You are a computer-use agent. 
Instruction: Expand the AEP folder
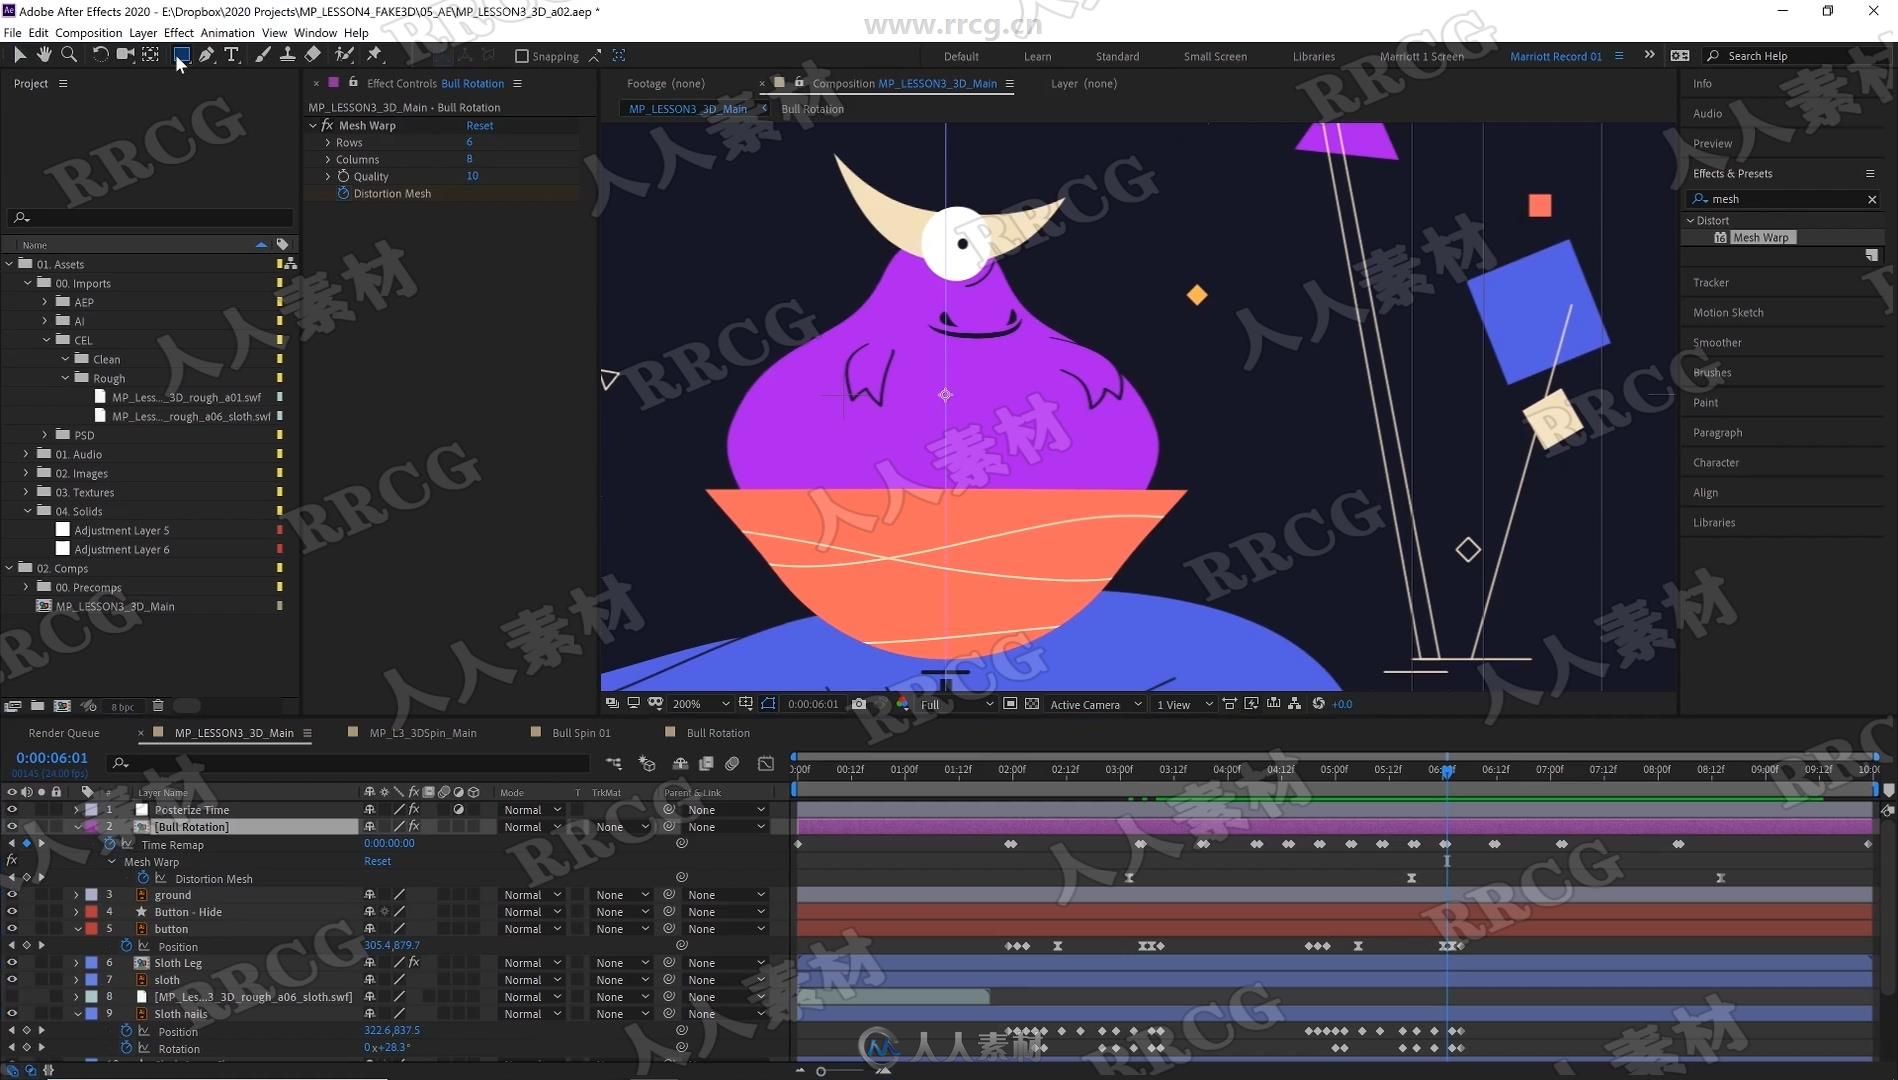pos(45,302)
